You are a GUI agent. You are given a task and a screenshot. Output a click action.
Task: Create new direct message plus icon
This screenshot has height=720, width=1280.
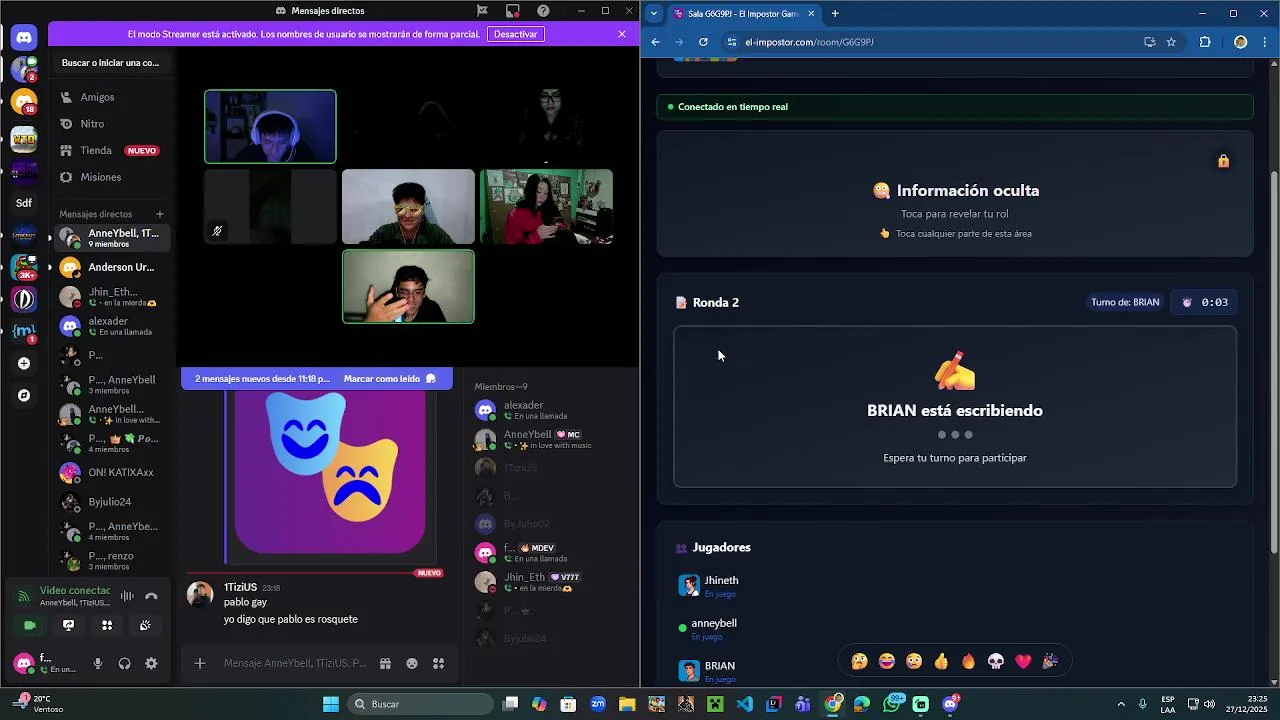point(159,214)
